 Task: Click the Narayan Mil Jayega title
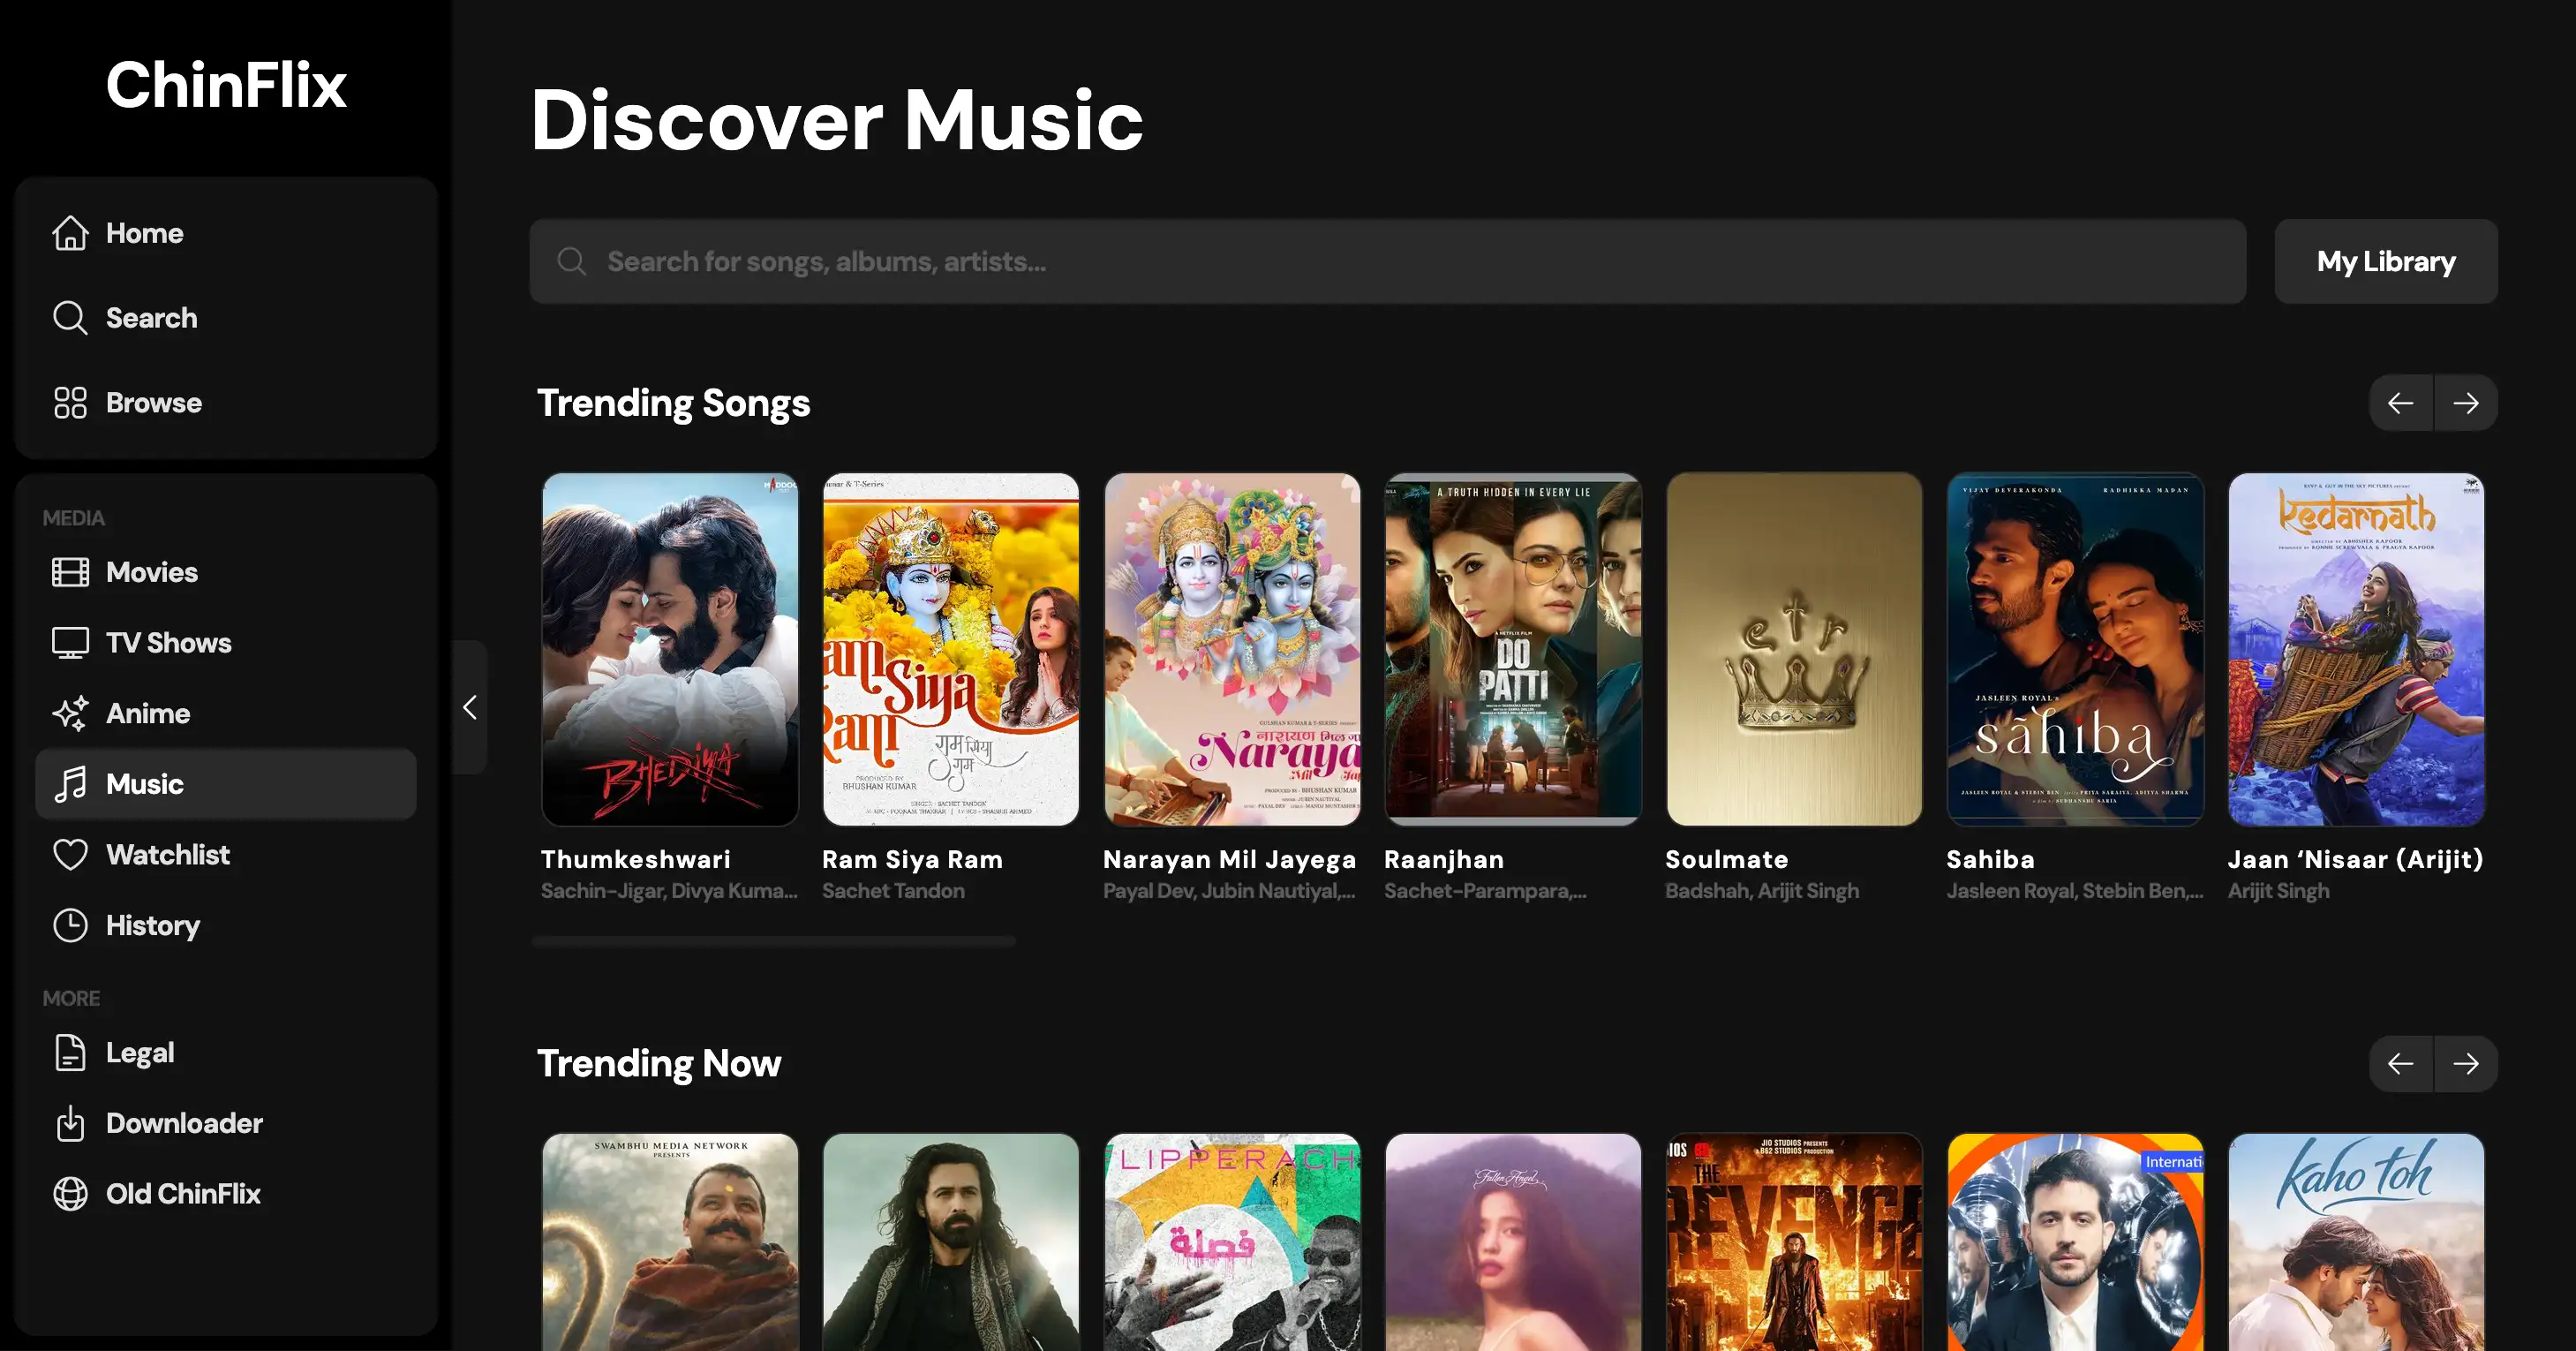pyautogui.click(x=1229, y=859)
